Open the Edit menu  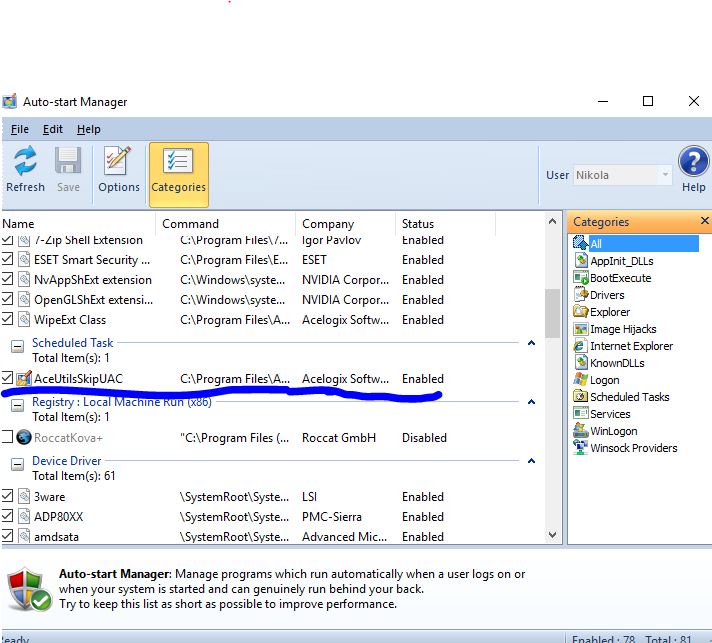pos(53,129)
